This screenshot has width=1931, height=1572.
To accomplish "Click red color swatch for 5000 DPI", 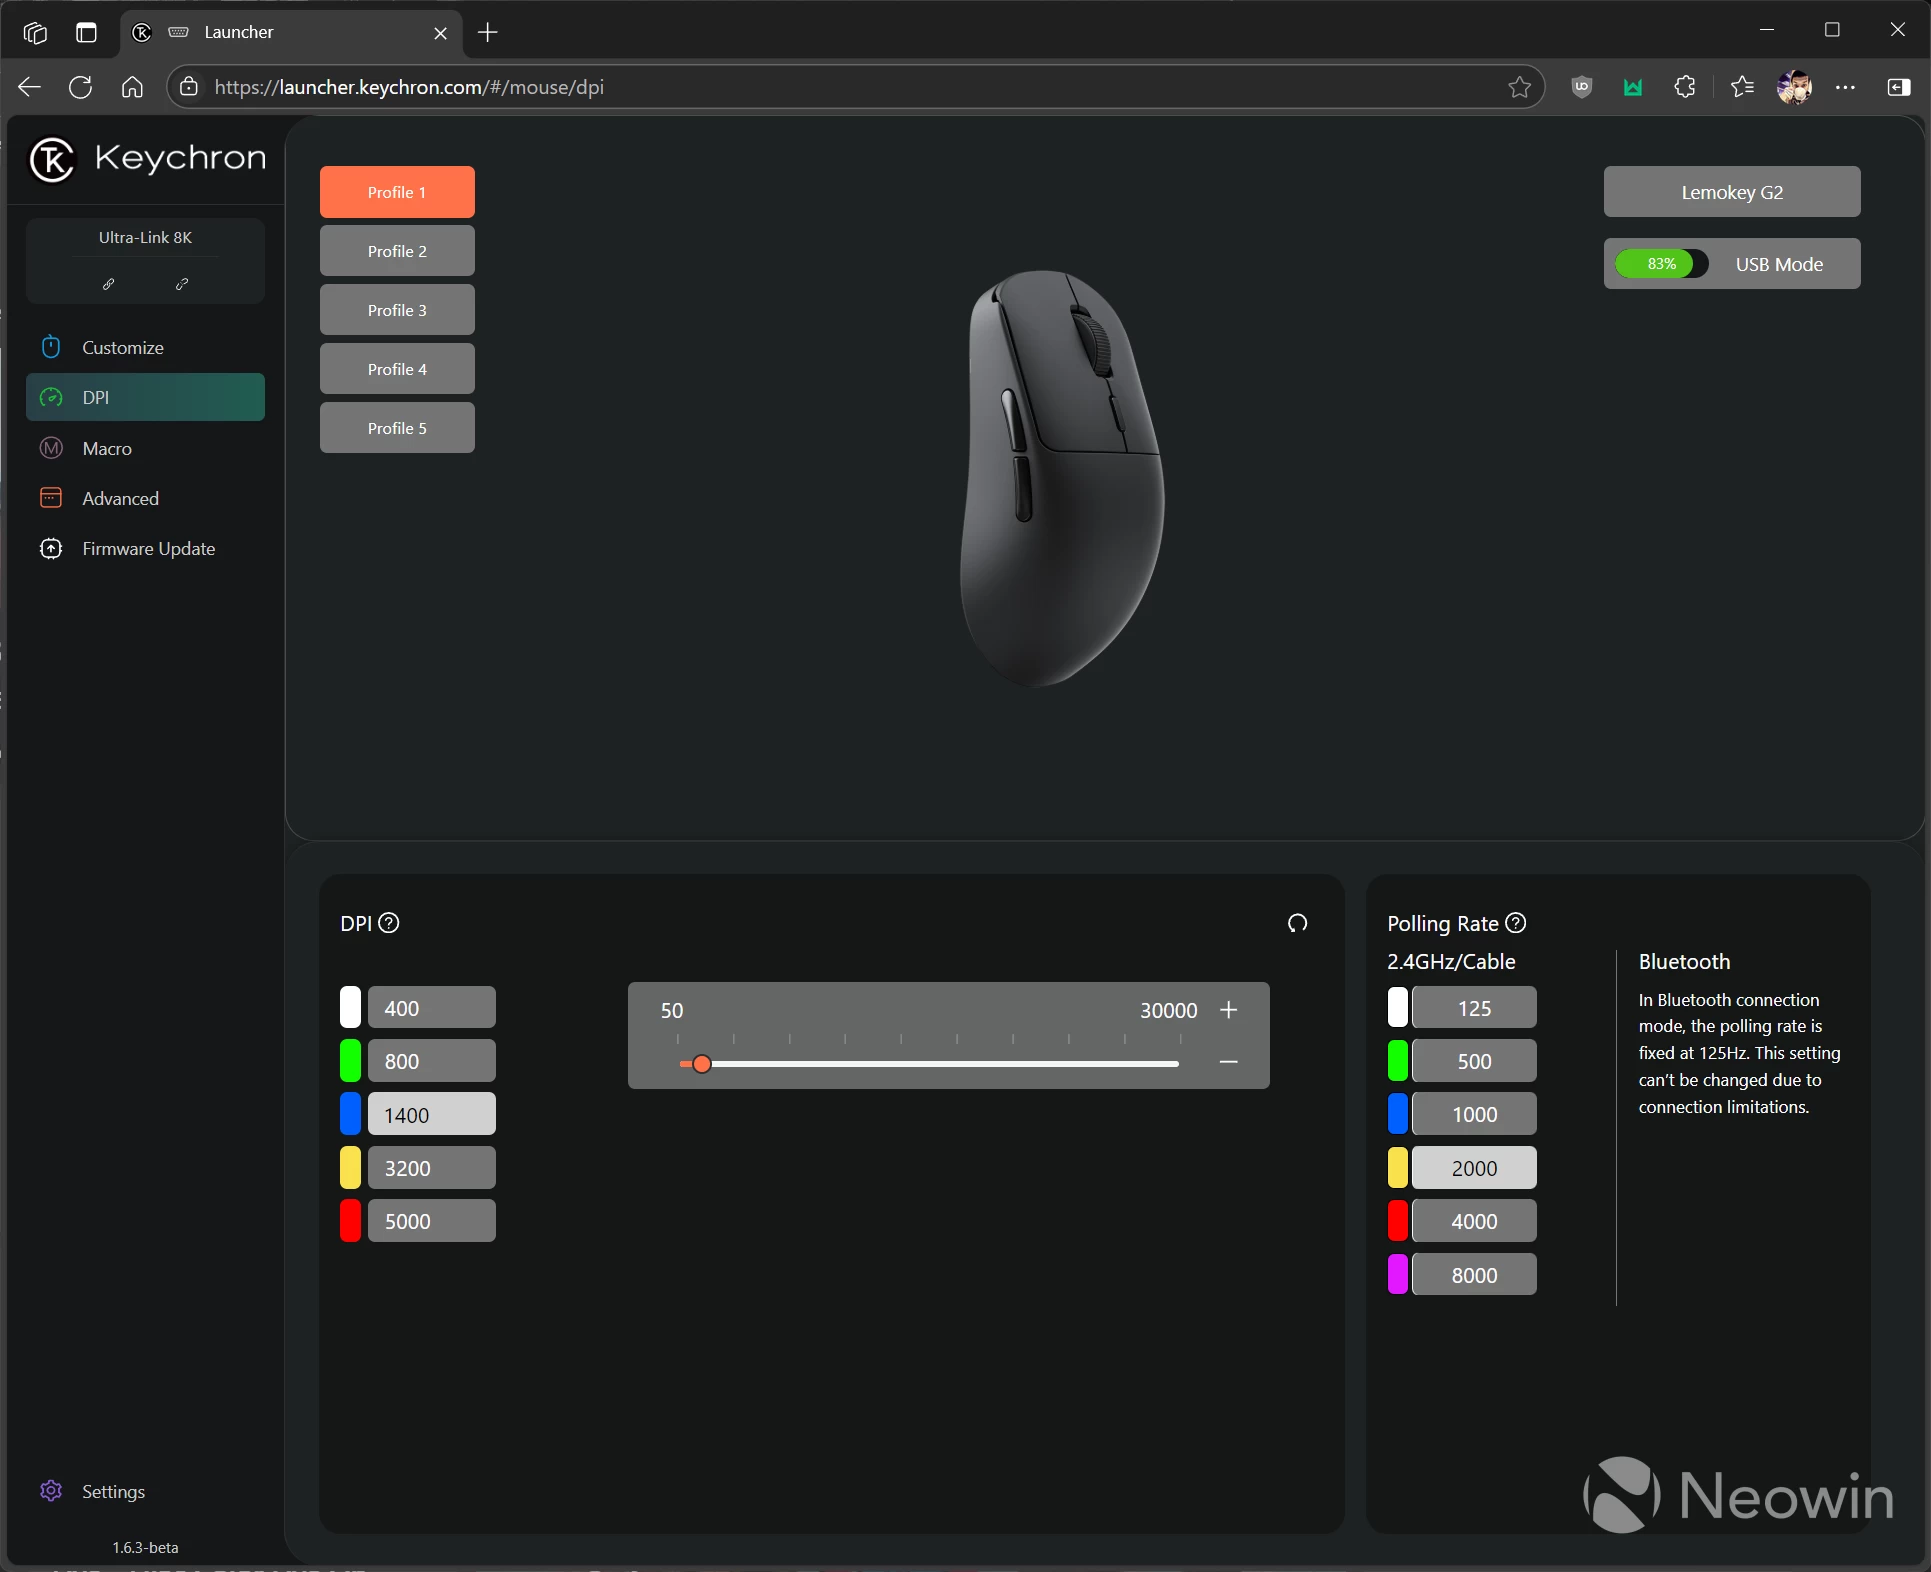I will [350, 1221].
